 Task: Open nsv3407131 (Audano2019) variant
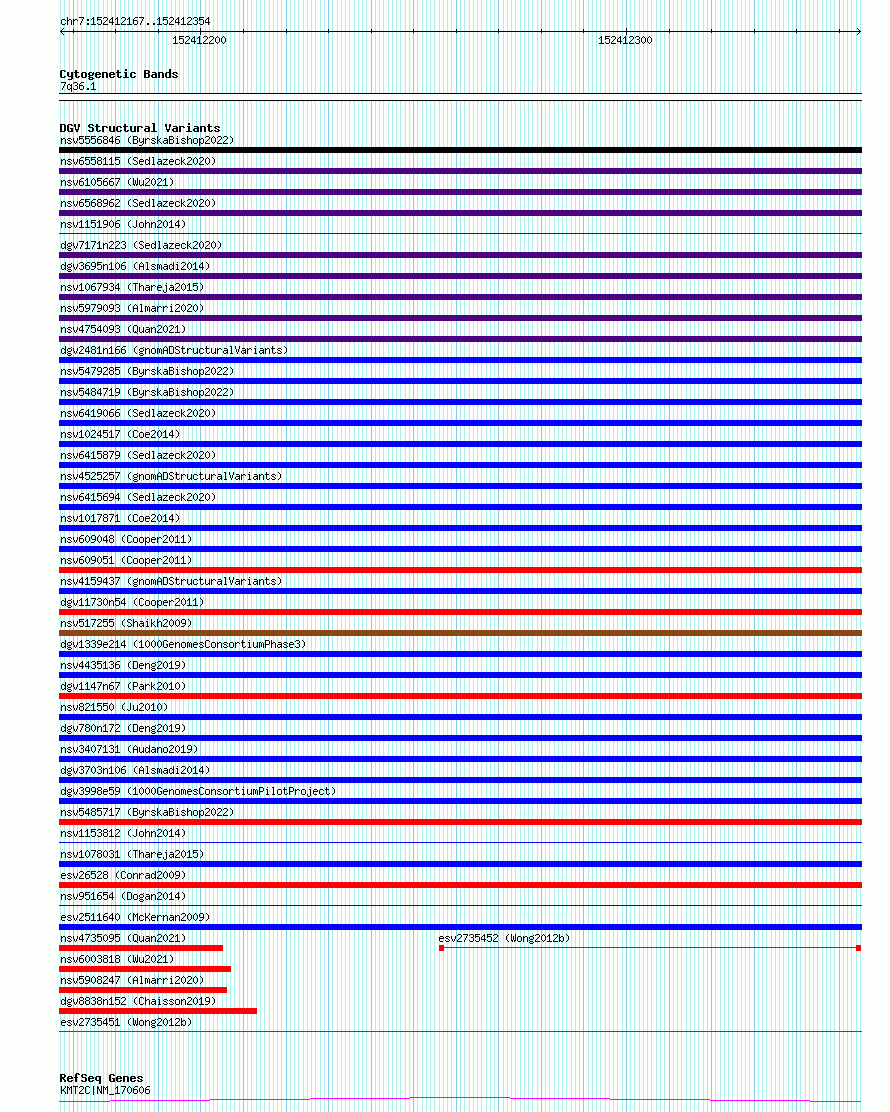[128, 750]
